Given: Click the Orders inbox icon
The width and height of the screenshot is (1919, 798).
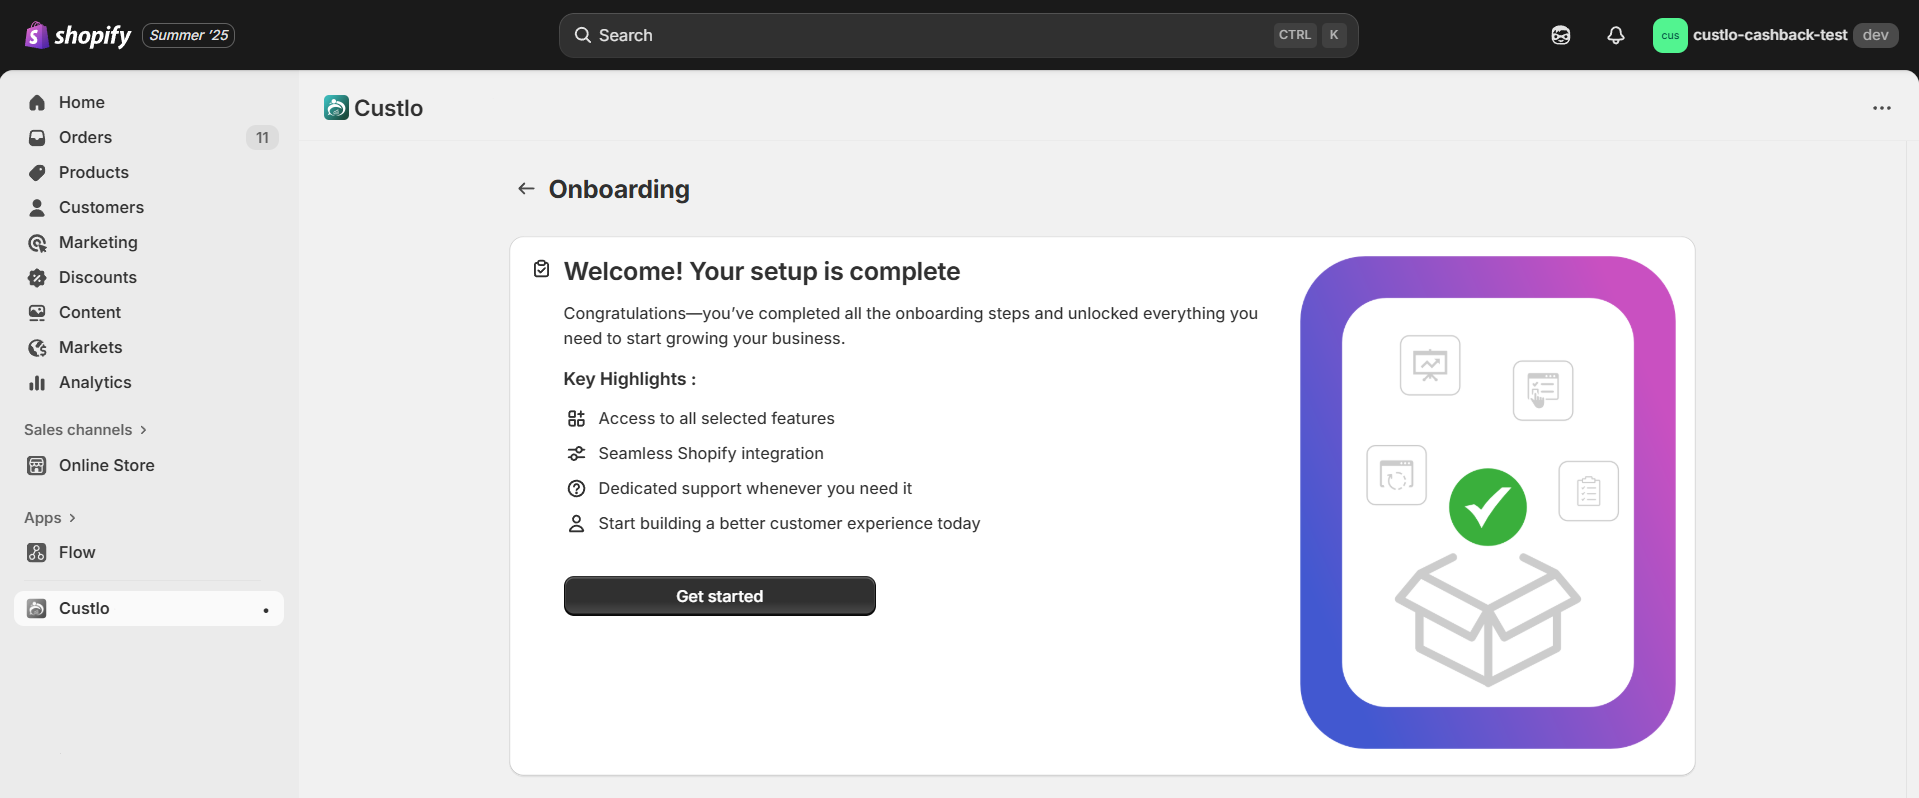Looking at the screenshot, I should [x=37, y=137].
